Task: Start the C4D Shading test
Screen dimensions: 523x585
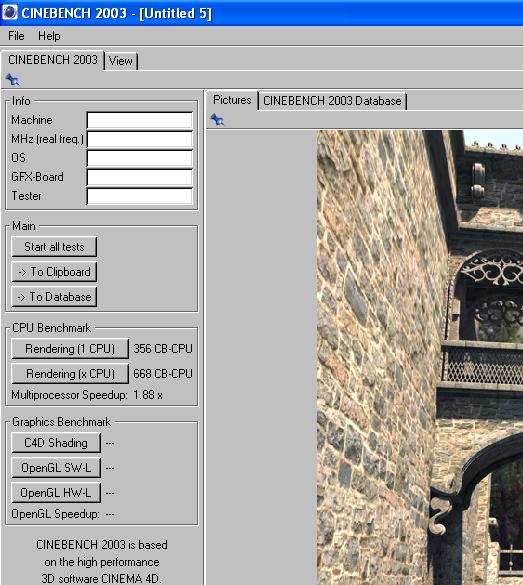Action: (56, 443)
